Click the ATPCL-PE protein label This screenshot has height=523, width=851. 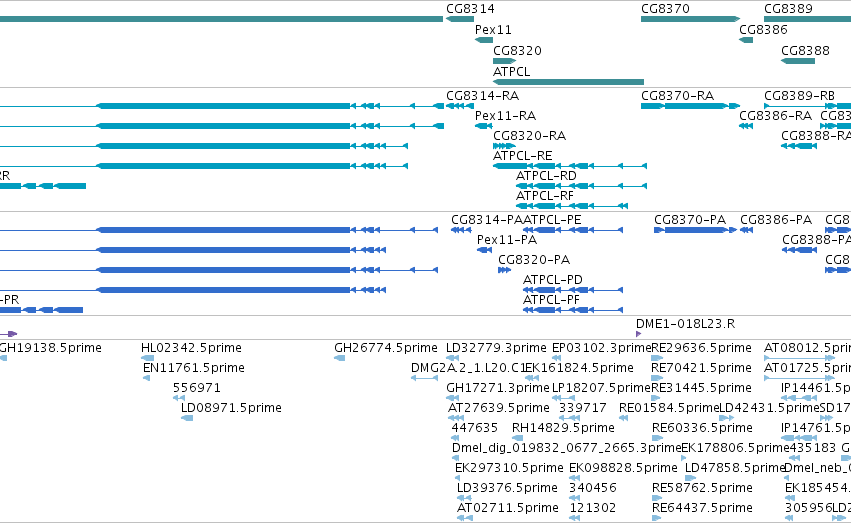point(552,220)
